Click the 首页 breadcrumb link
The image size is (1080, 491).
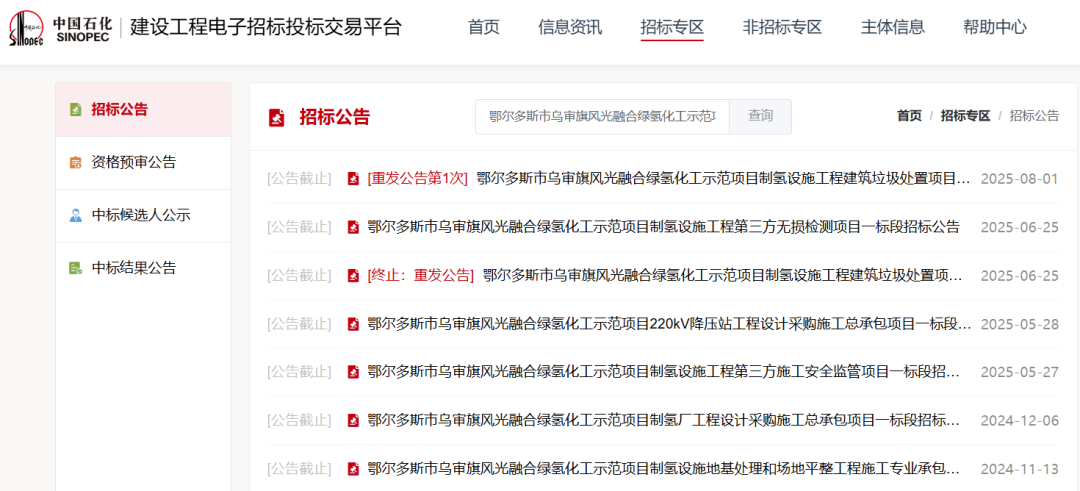click(x=909, y=116)
